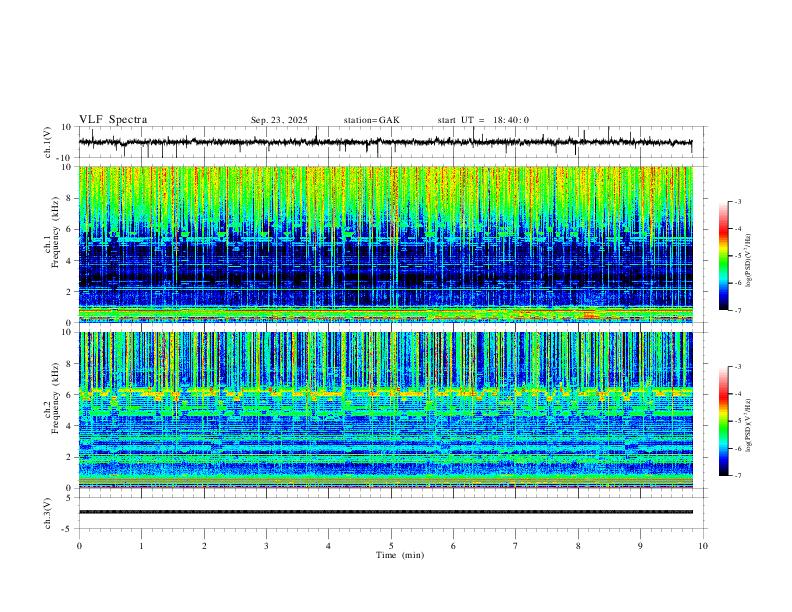Click time axis tick label "0"

point(79,546)
